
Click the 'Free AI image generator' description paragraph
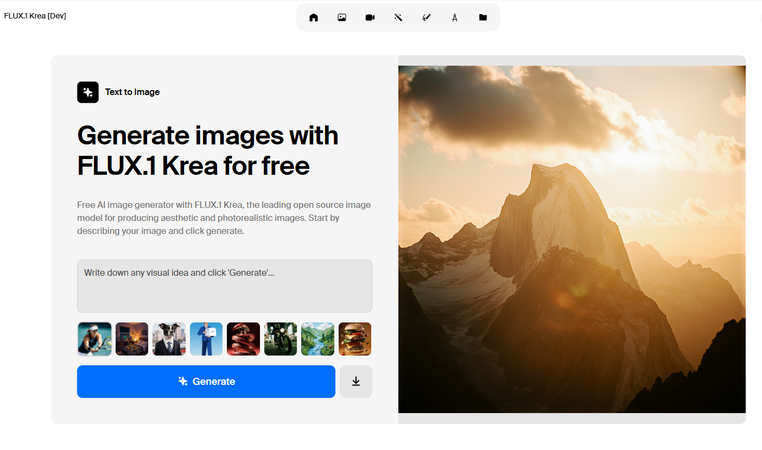point(224,218)
